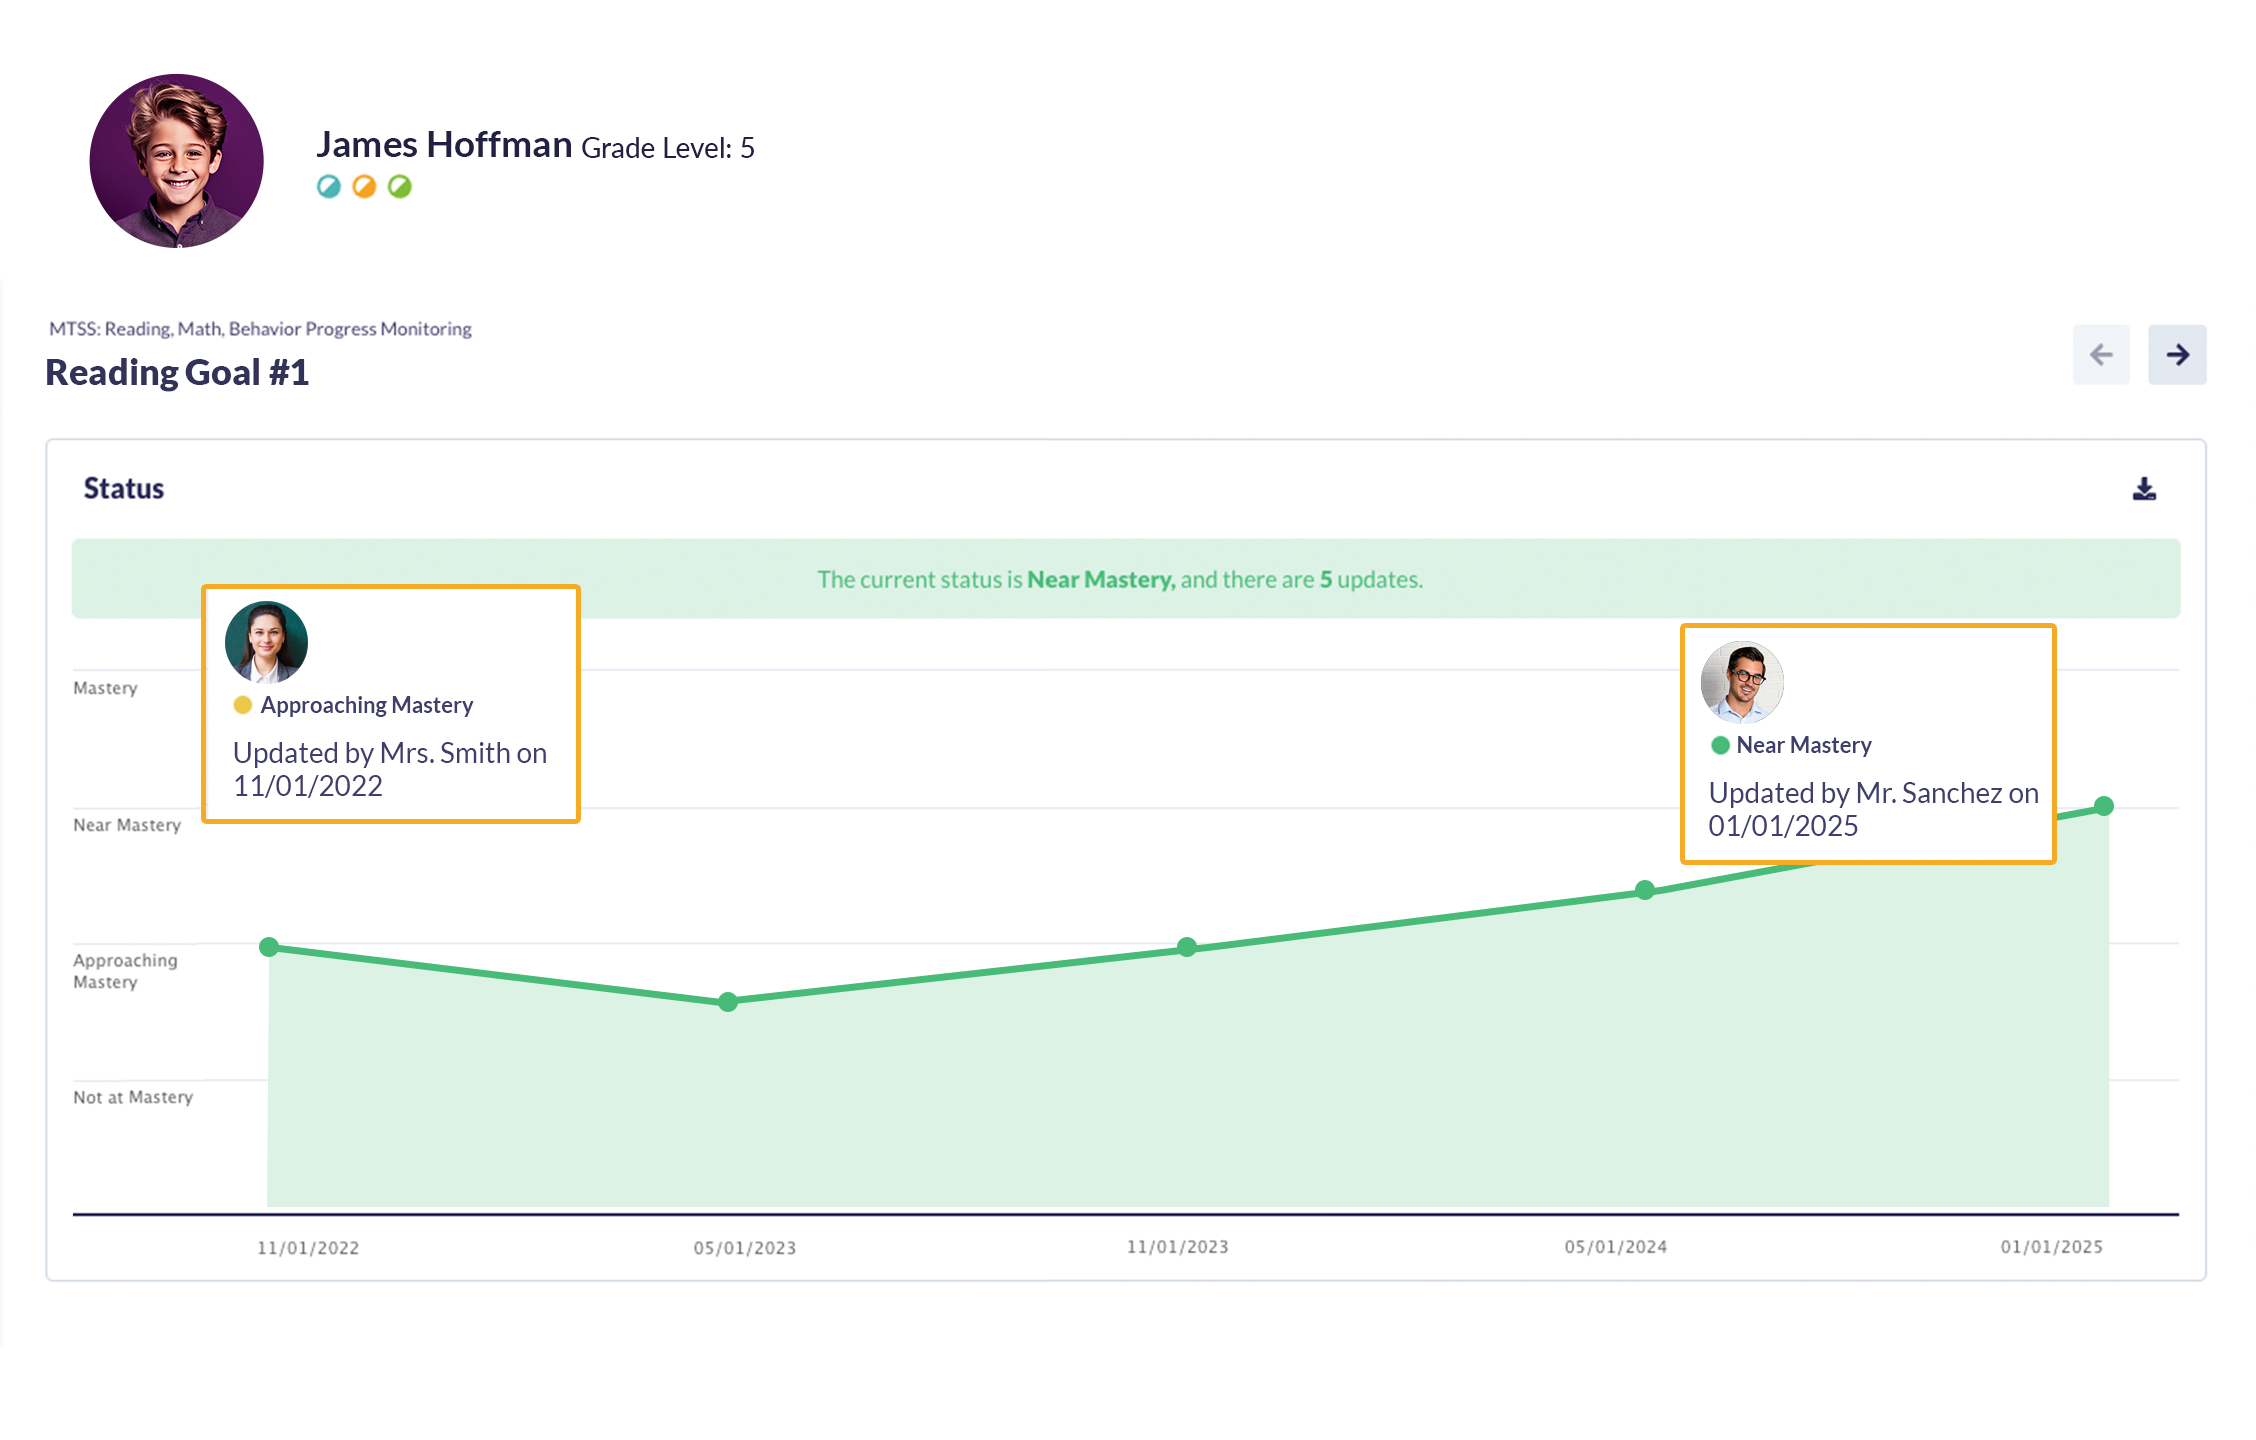Viewport: 2256px width, 1440px height.
Task: Select the 05/01/2023 data point
Action: point(728,1002)
